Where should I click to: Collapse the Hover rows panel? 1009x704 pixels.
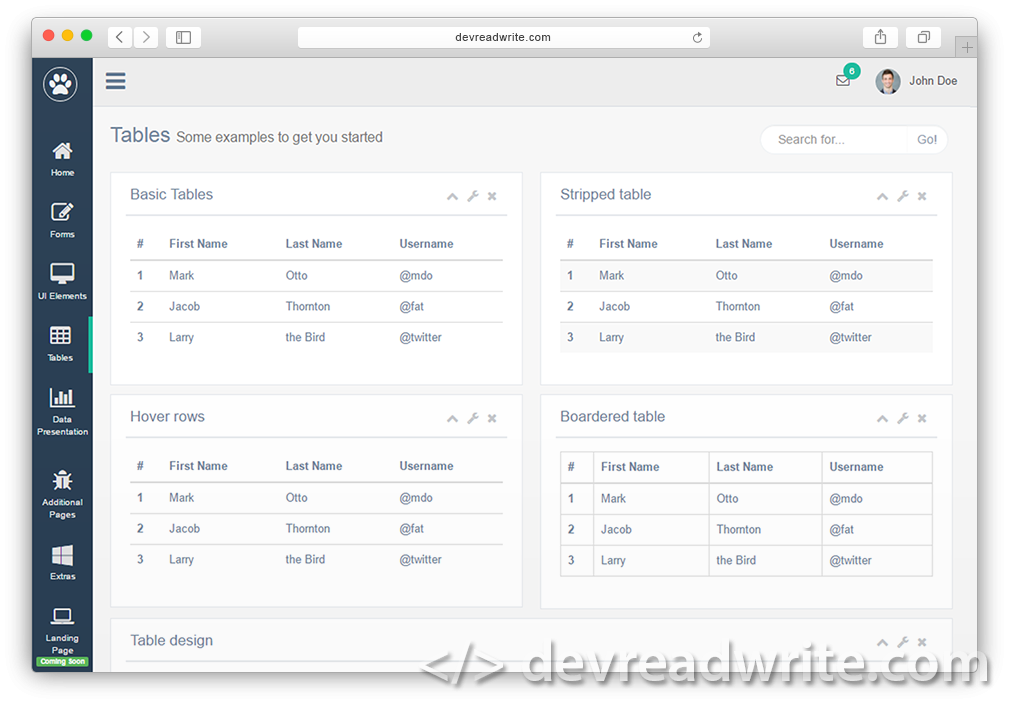[452, 418]
